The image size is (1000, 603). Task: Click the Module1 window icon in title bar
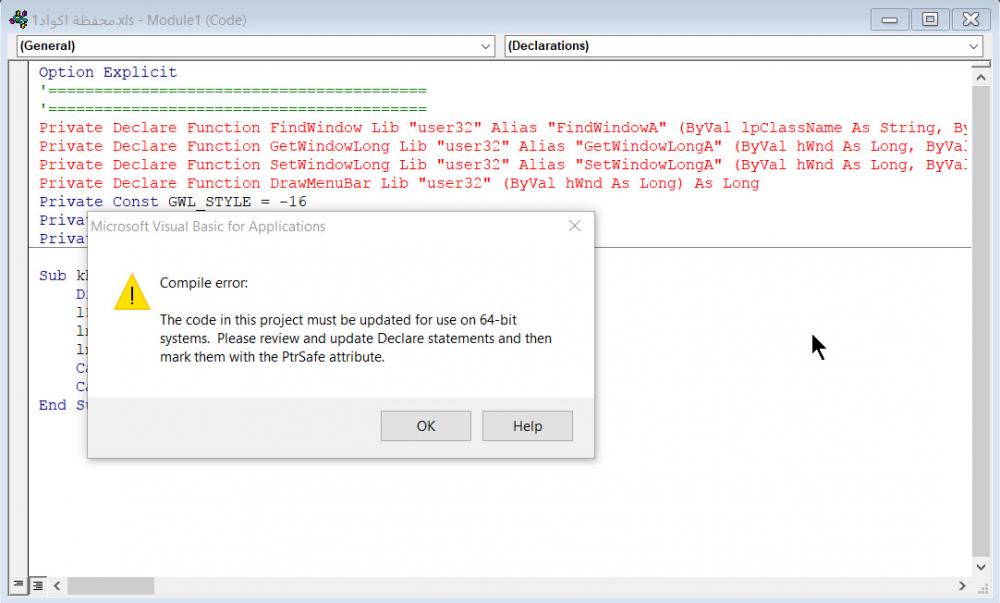[x=17, y=19]
